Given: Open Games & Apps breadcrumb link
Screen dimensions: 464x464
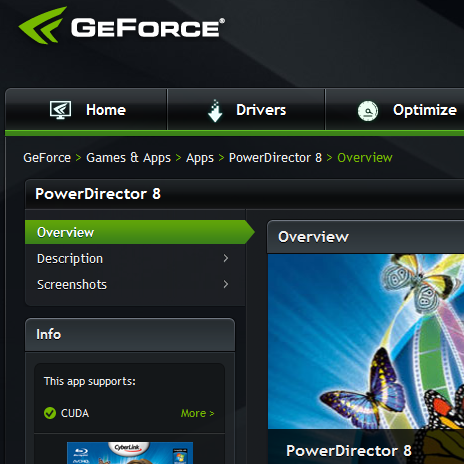Looking at the screenshot, I should [128, 158].
